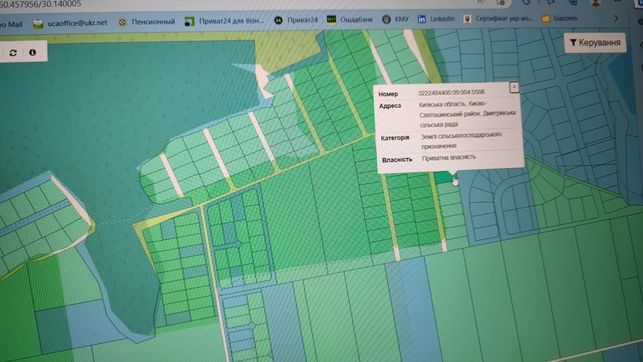Expand the bookmarks overflow chevron
The height and width of the screenshot is (362, 643).
coord(616,18)
